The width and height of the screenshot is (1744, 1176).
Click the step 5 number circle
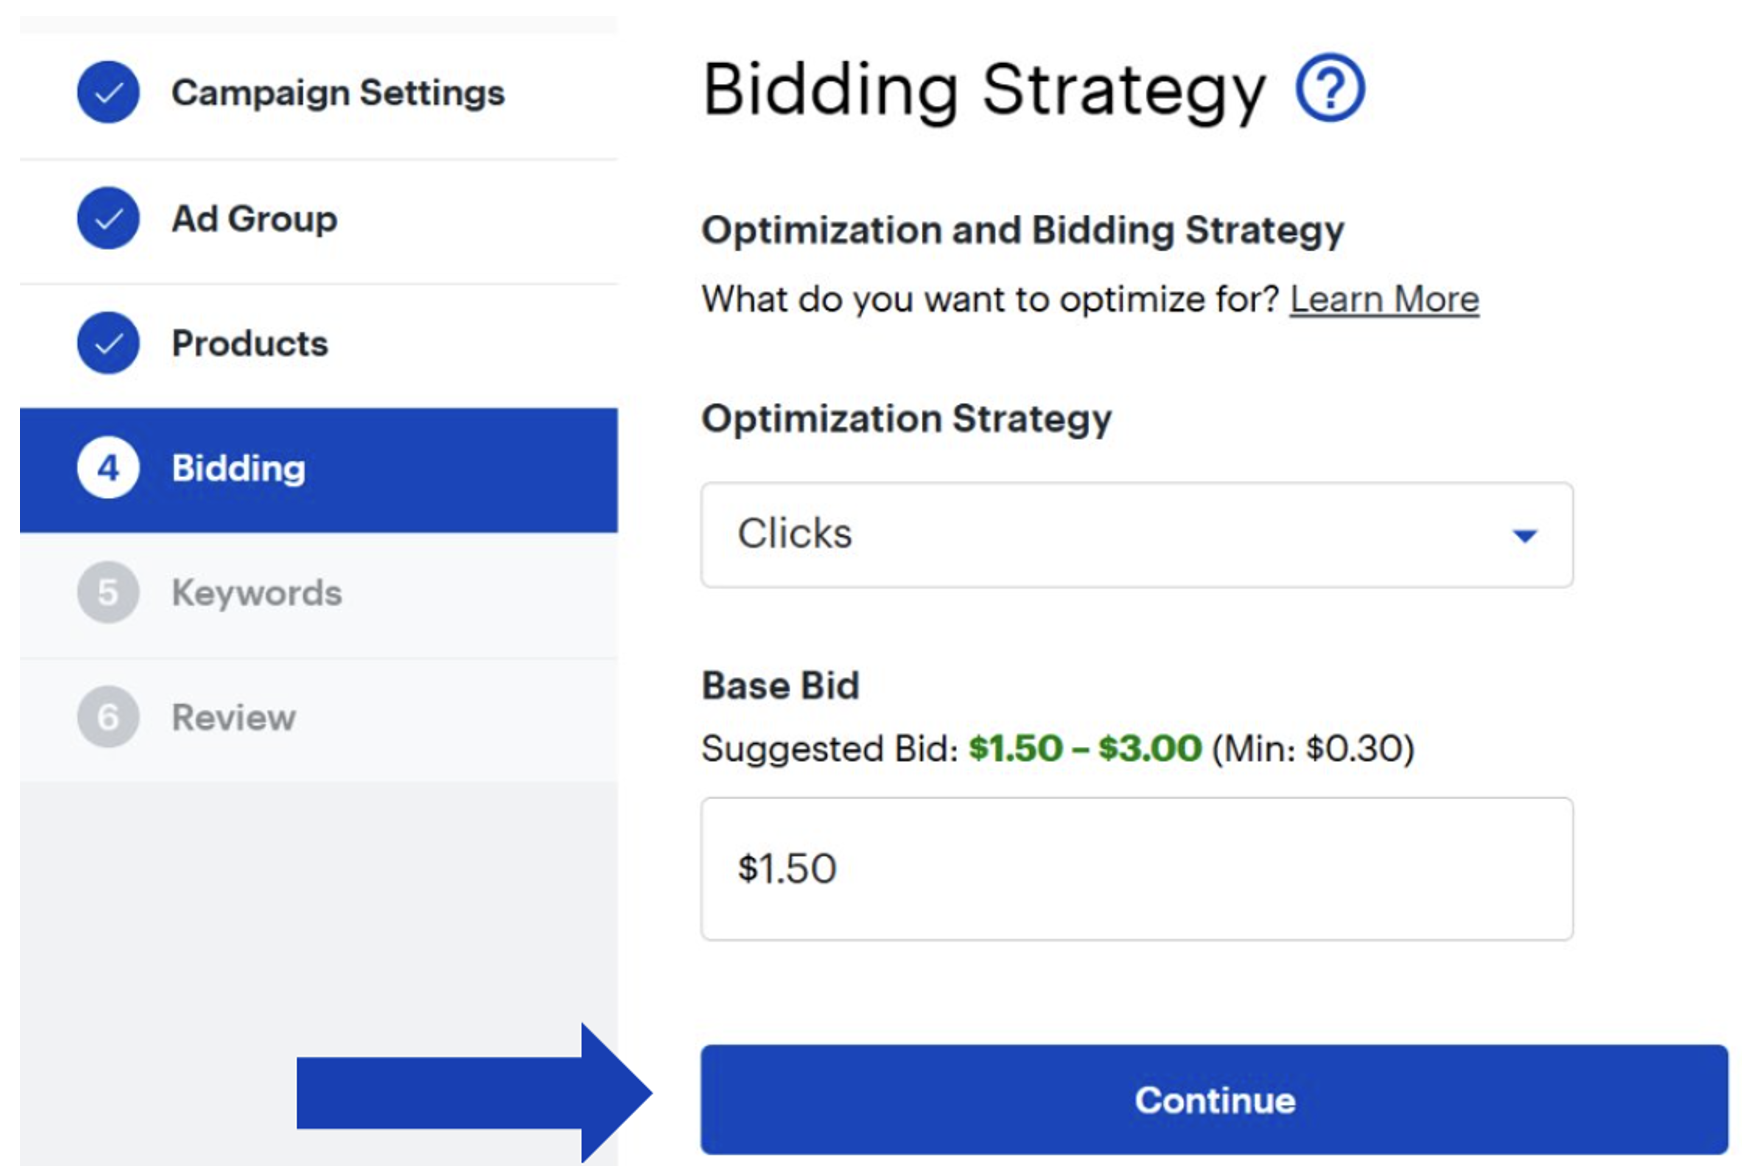pos(108,593)
